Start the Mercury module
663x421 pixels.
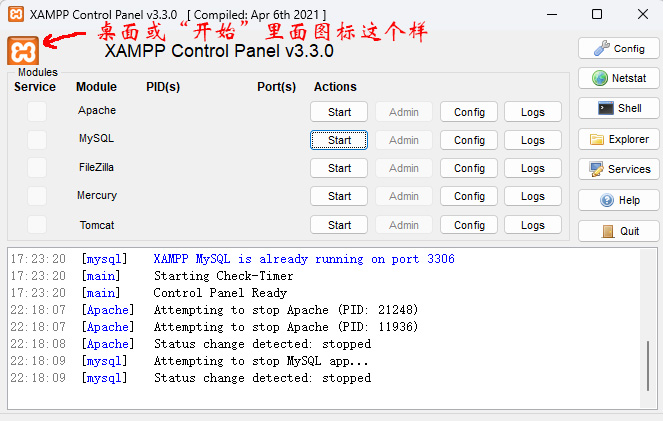[x=339, y=196]
